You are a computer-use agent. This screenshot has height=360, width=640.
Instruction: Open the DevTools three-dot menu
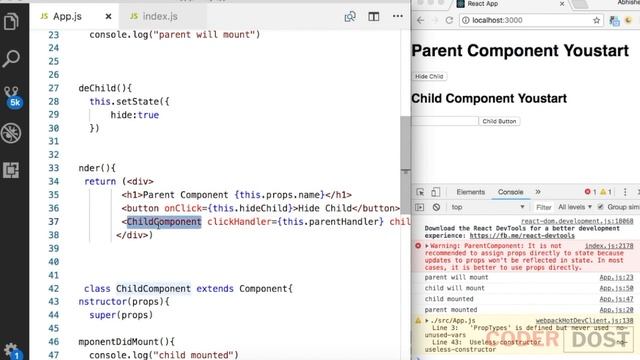pyautogui.click(x=625, y=192)
